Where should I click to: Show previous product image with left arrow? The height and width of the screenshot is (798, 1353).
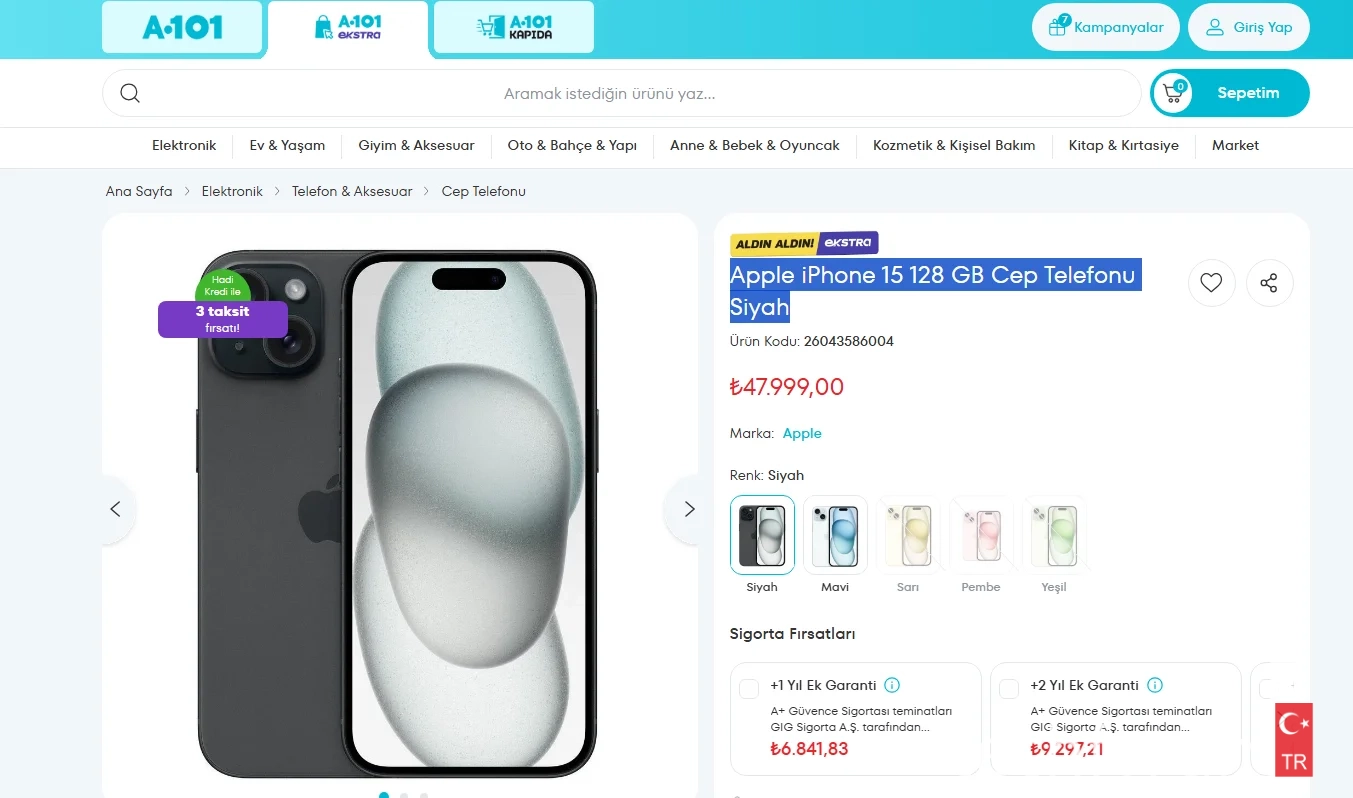click(115, 509)
